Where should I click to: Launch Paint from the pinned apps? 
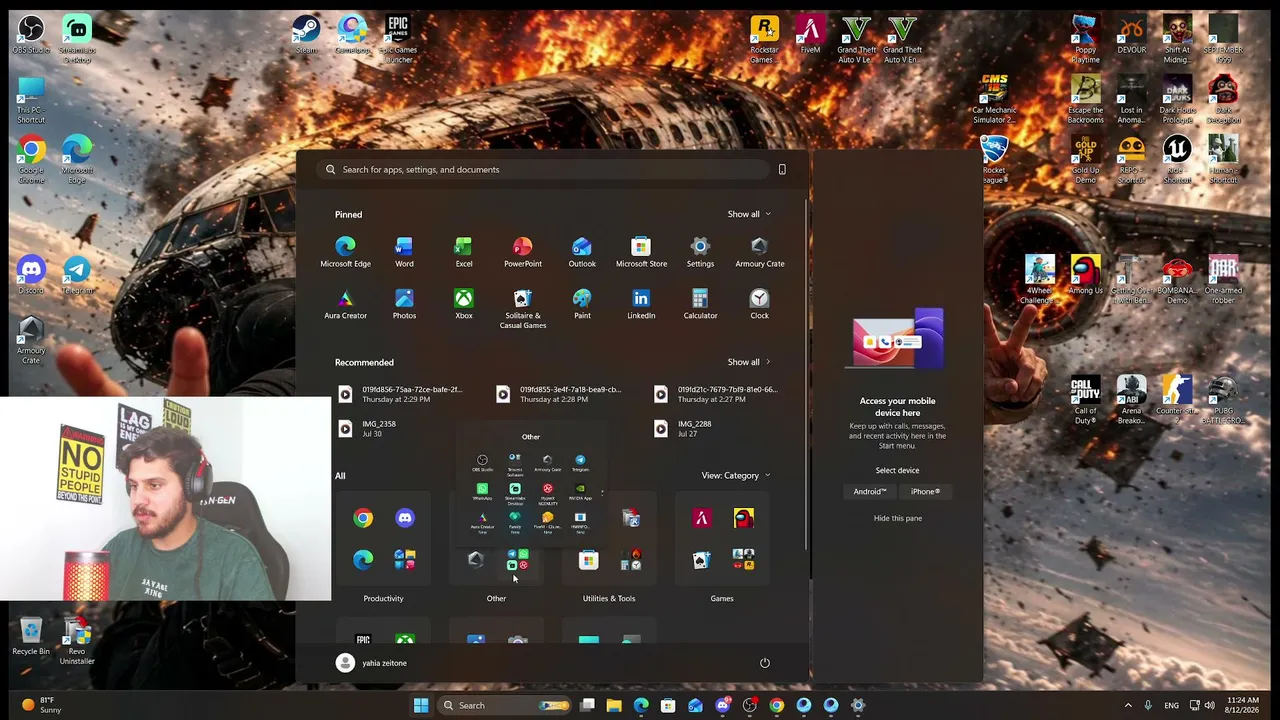(582, 304)
